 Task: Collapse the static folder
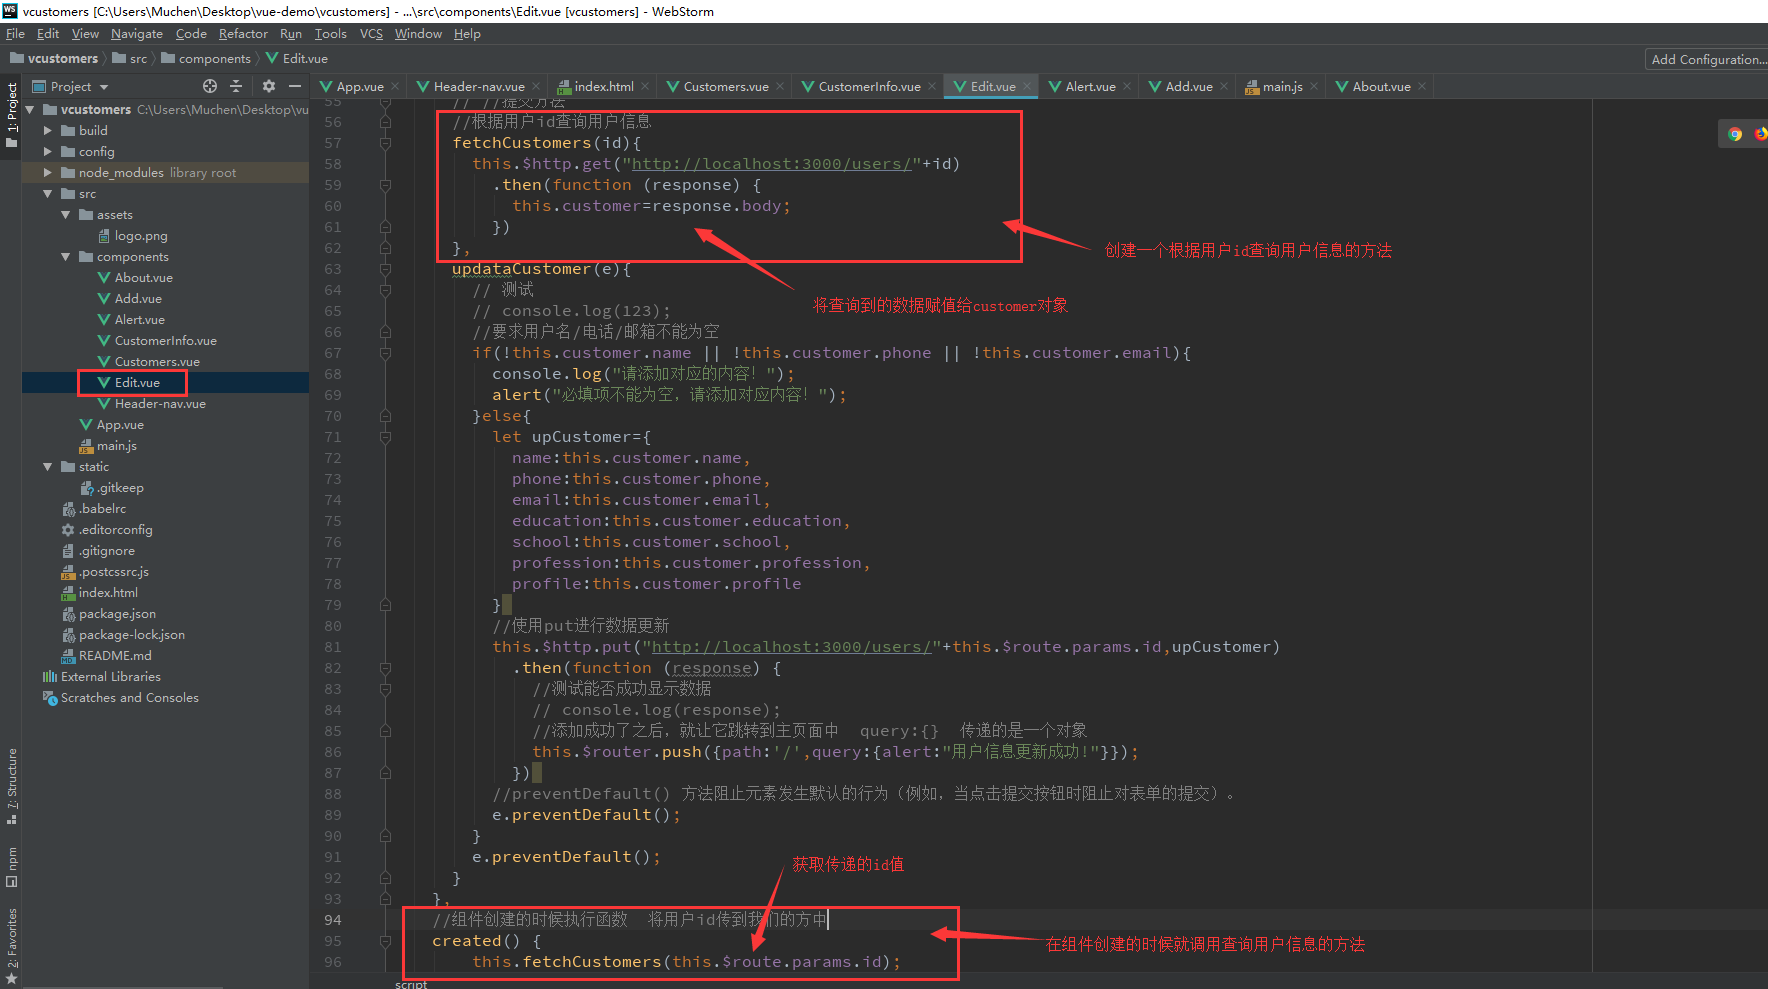48,467
